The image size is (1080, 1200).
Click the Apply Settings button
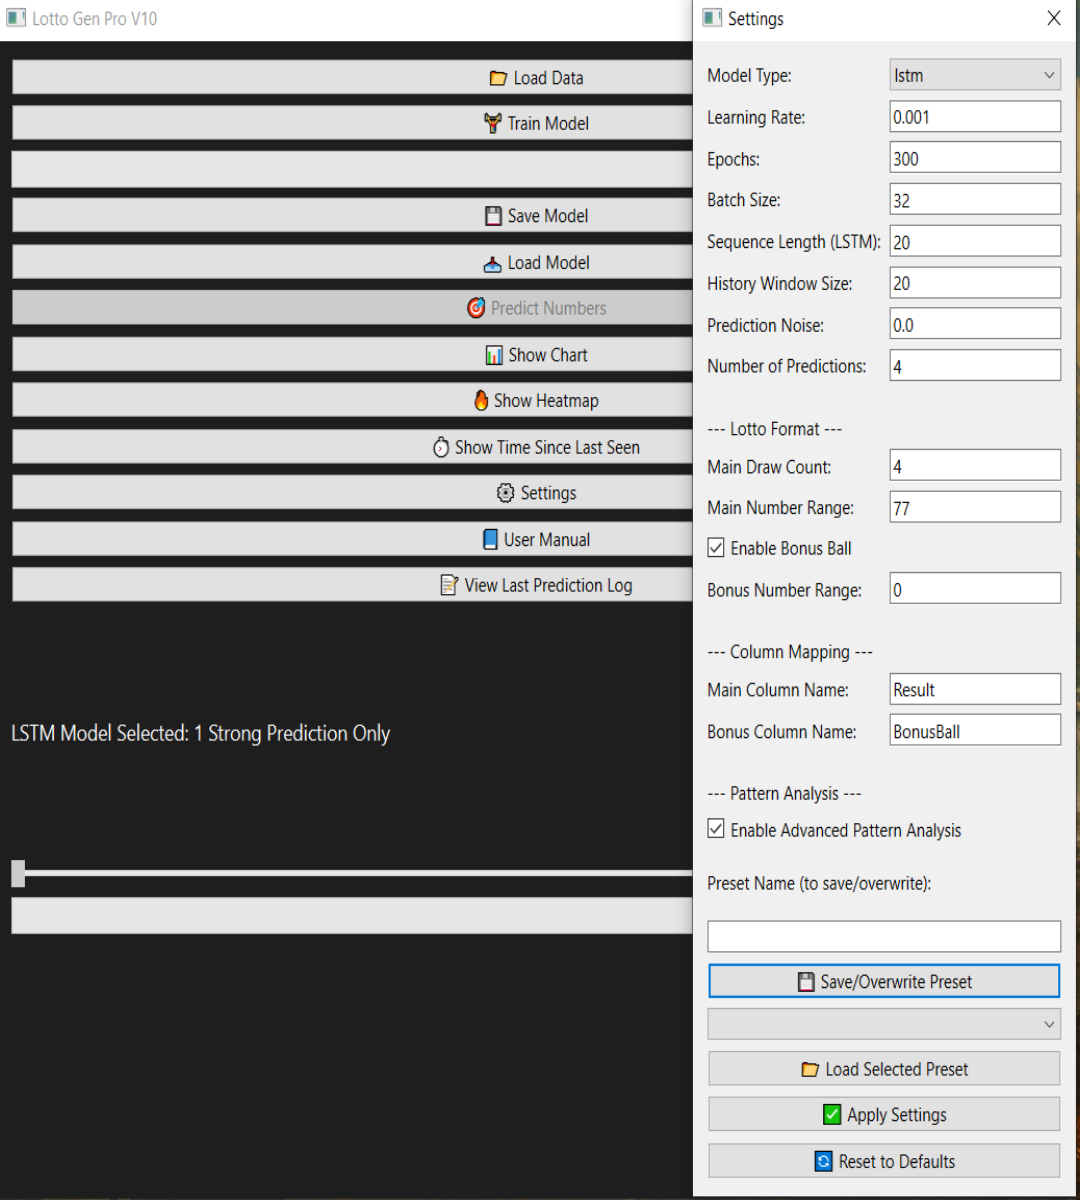click(x=883, y=1114)
